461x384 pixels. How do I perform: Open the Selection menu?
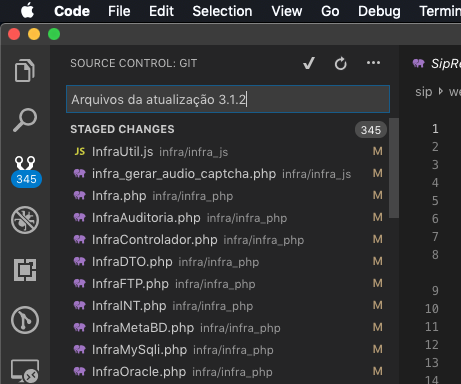(222, 11)
